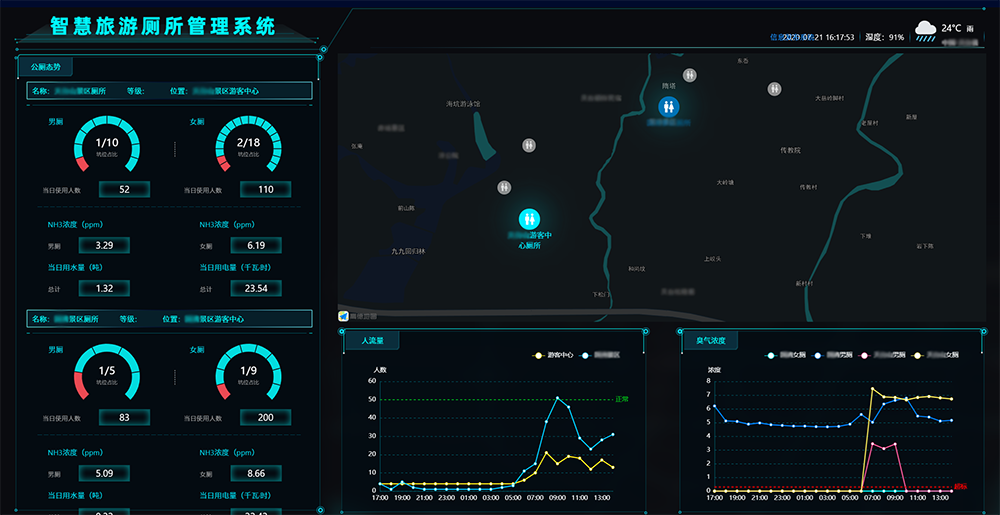Select the 臭气浓度 panel tab
This screenshot has height=515, width=1000.
point(710,341)
